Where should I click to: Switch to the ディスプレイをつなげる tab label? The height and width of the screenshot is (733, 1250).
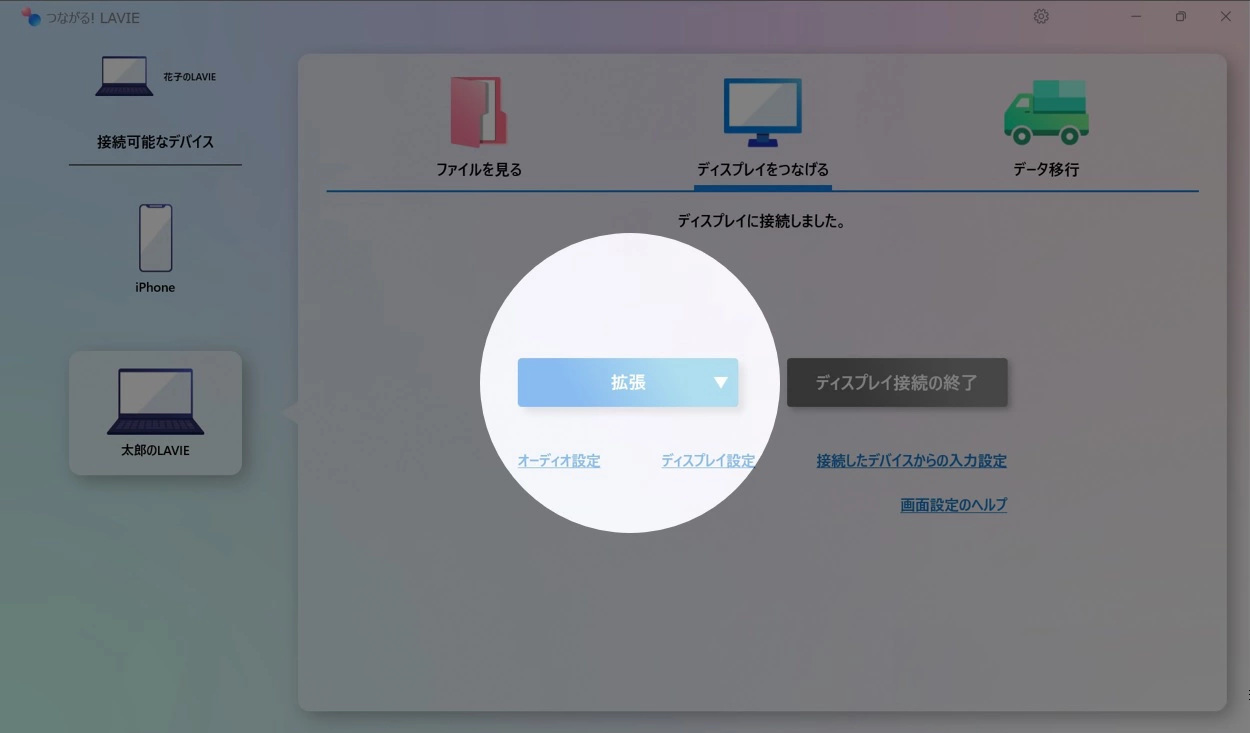pos(762,170)
